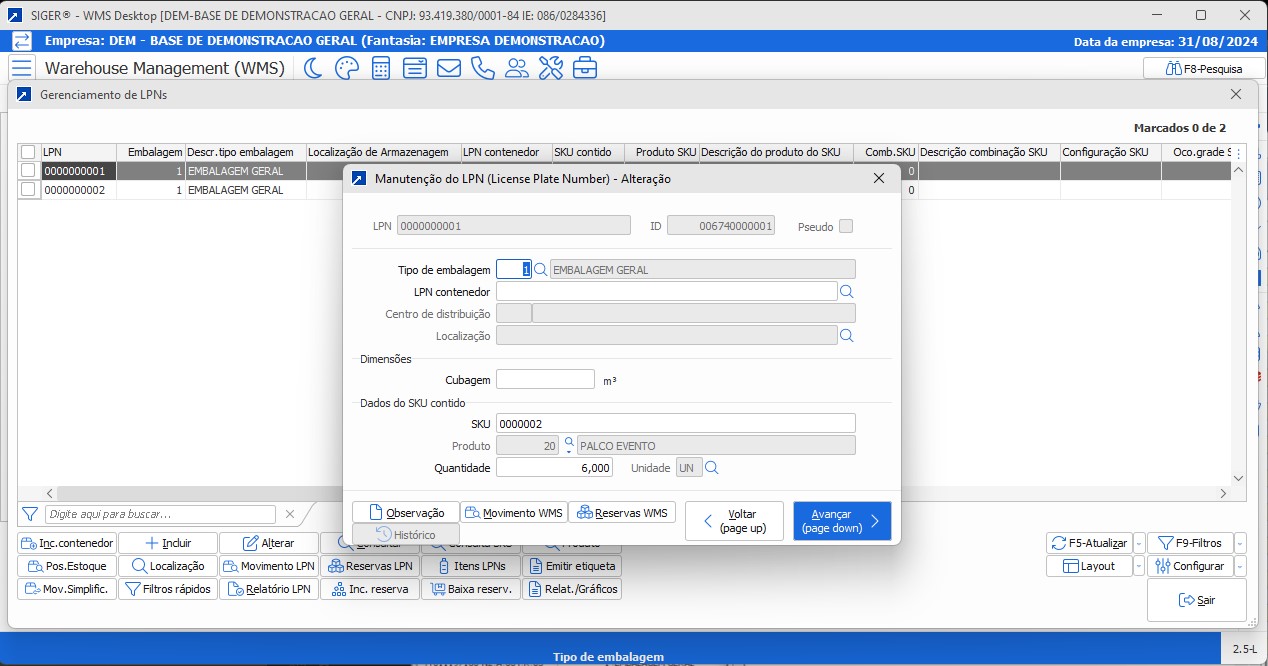Click the briefcase icon in toolbar
Viewport: 1268px width, 666px height.
pos(585,68)
